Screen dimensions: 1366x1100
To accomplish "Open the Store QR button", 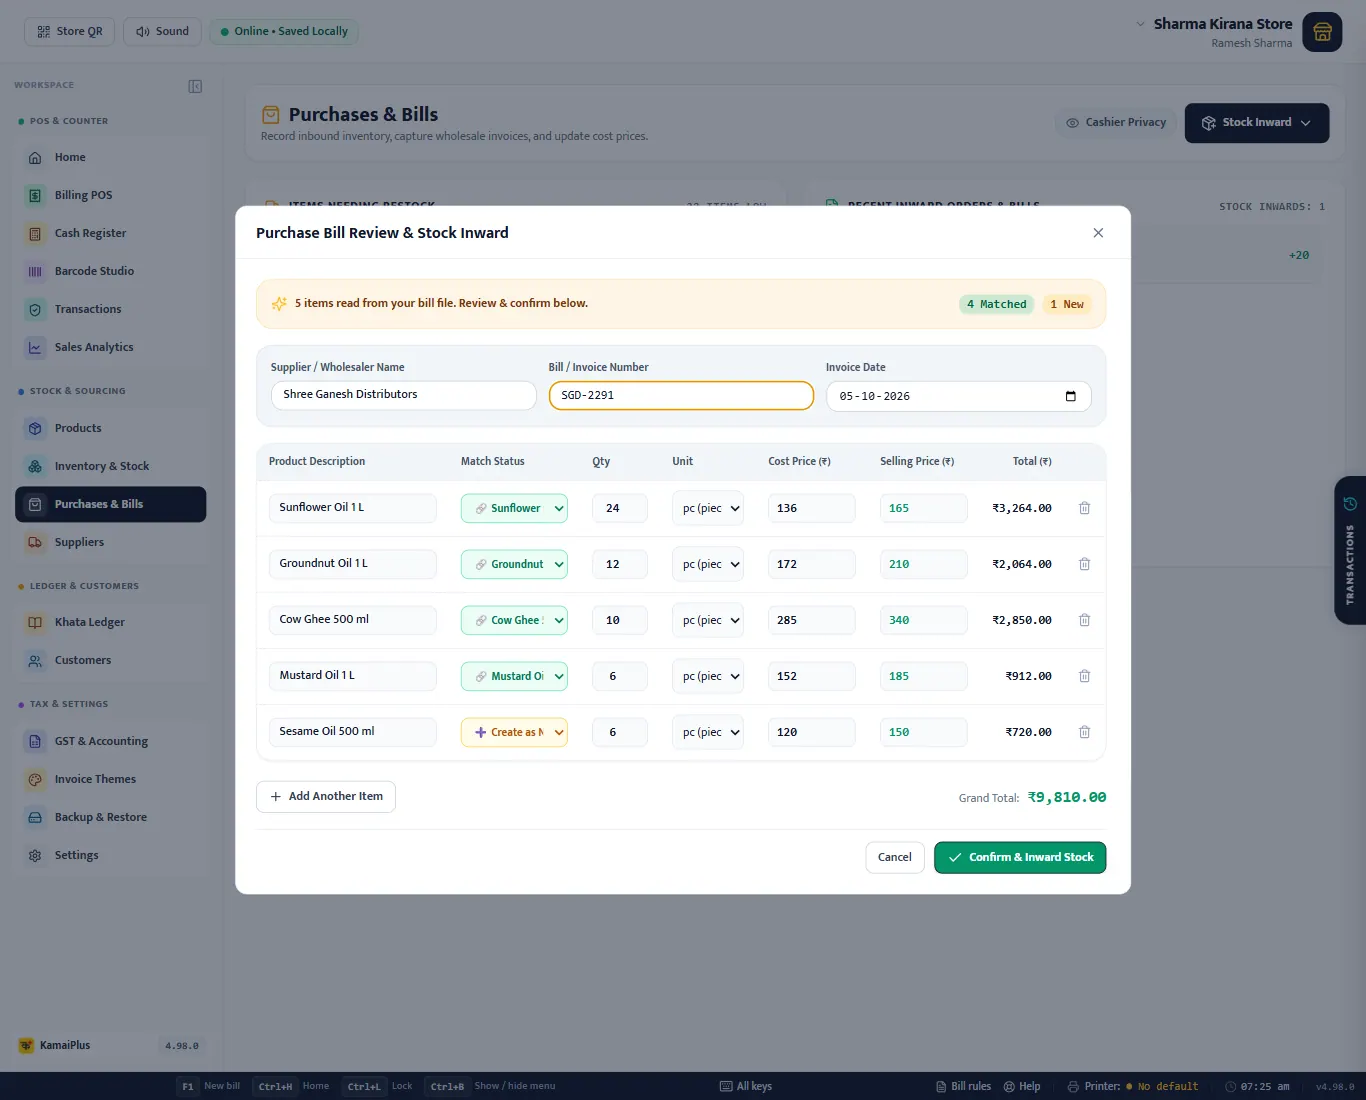I will tap(70, 31).
